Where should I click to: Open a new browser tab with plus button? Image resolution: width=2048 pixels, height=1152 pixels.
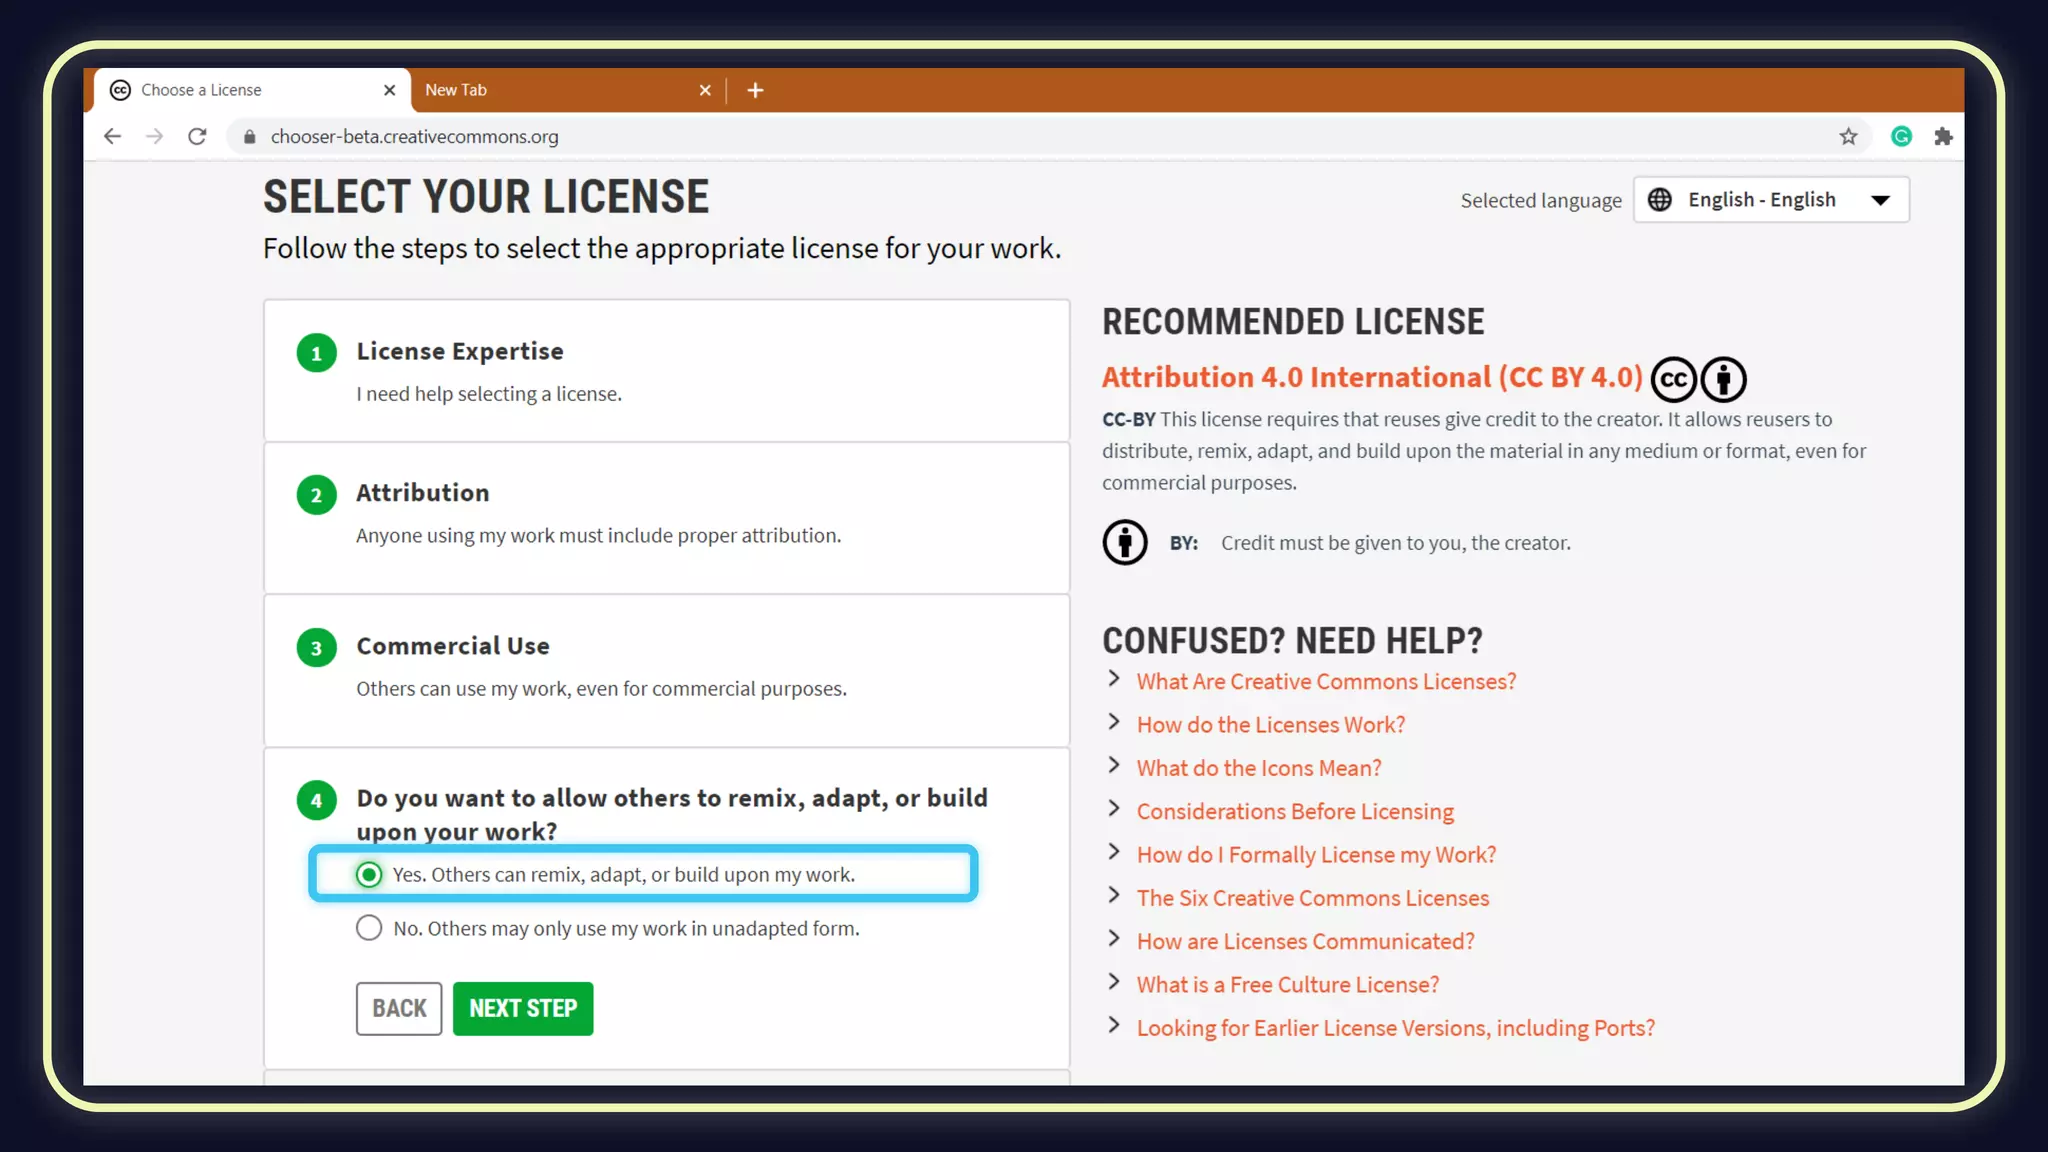(x=755, y=90)
